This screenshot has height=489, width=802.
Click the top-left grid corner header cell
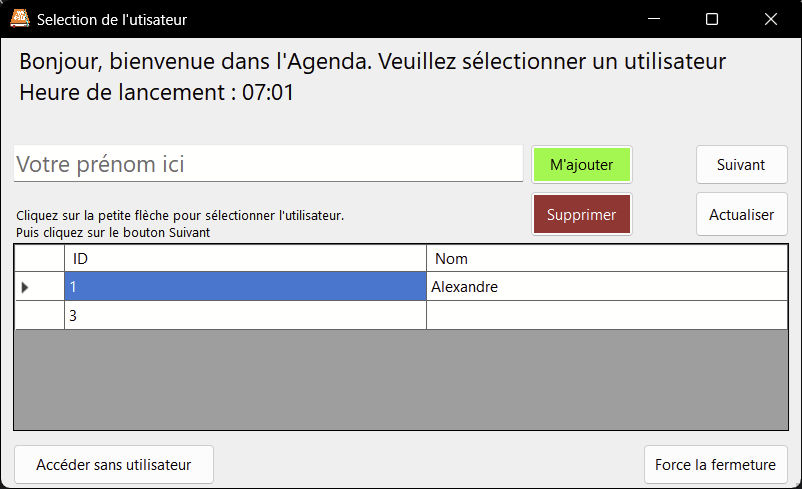tap(40, 259)
